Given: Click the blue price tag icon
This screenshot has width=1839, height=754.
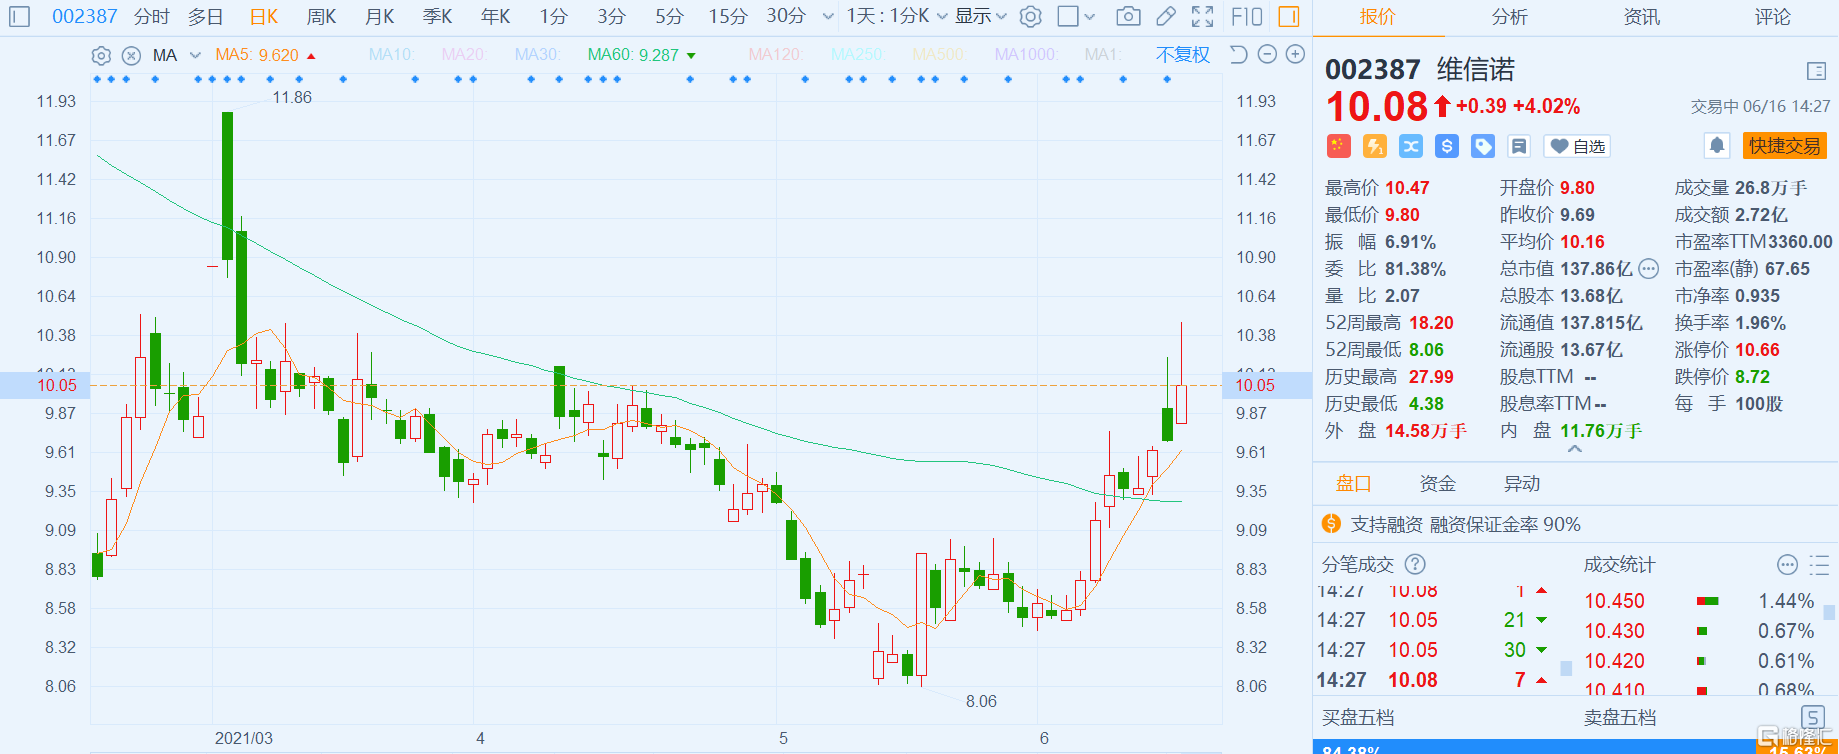Looking at the screenshot, I should coord(1483,146).
